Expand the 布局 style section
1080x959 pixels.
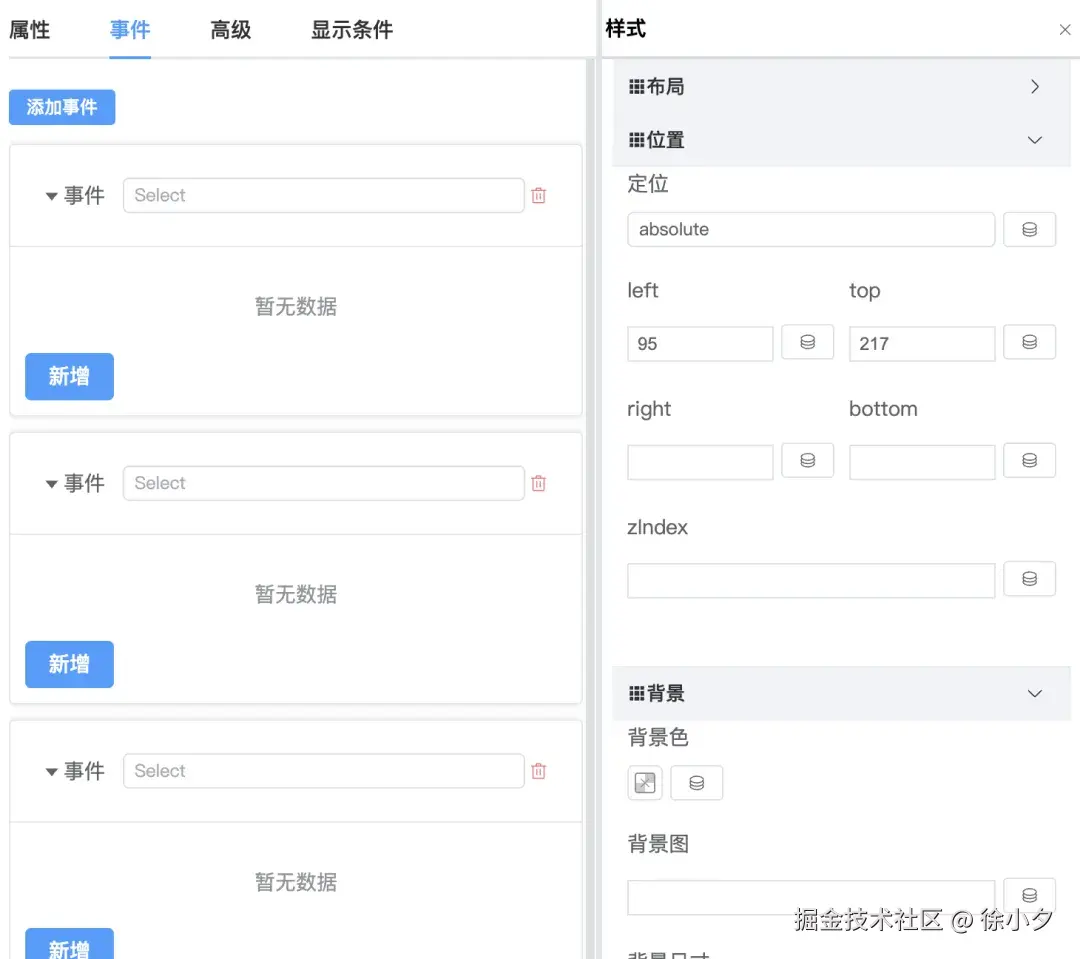point(1034,86)
